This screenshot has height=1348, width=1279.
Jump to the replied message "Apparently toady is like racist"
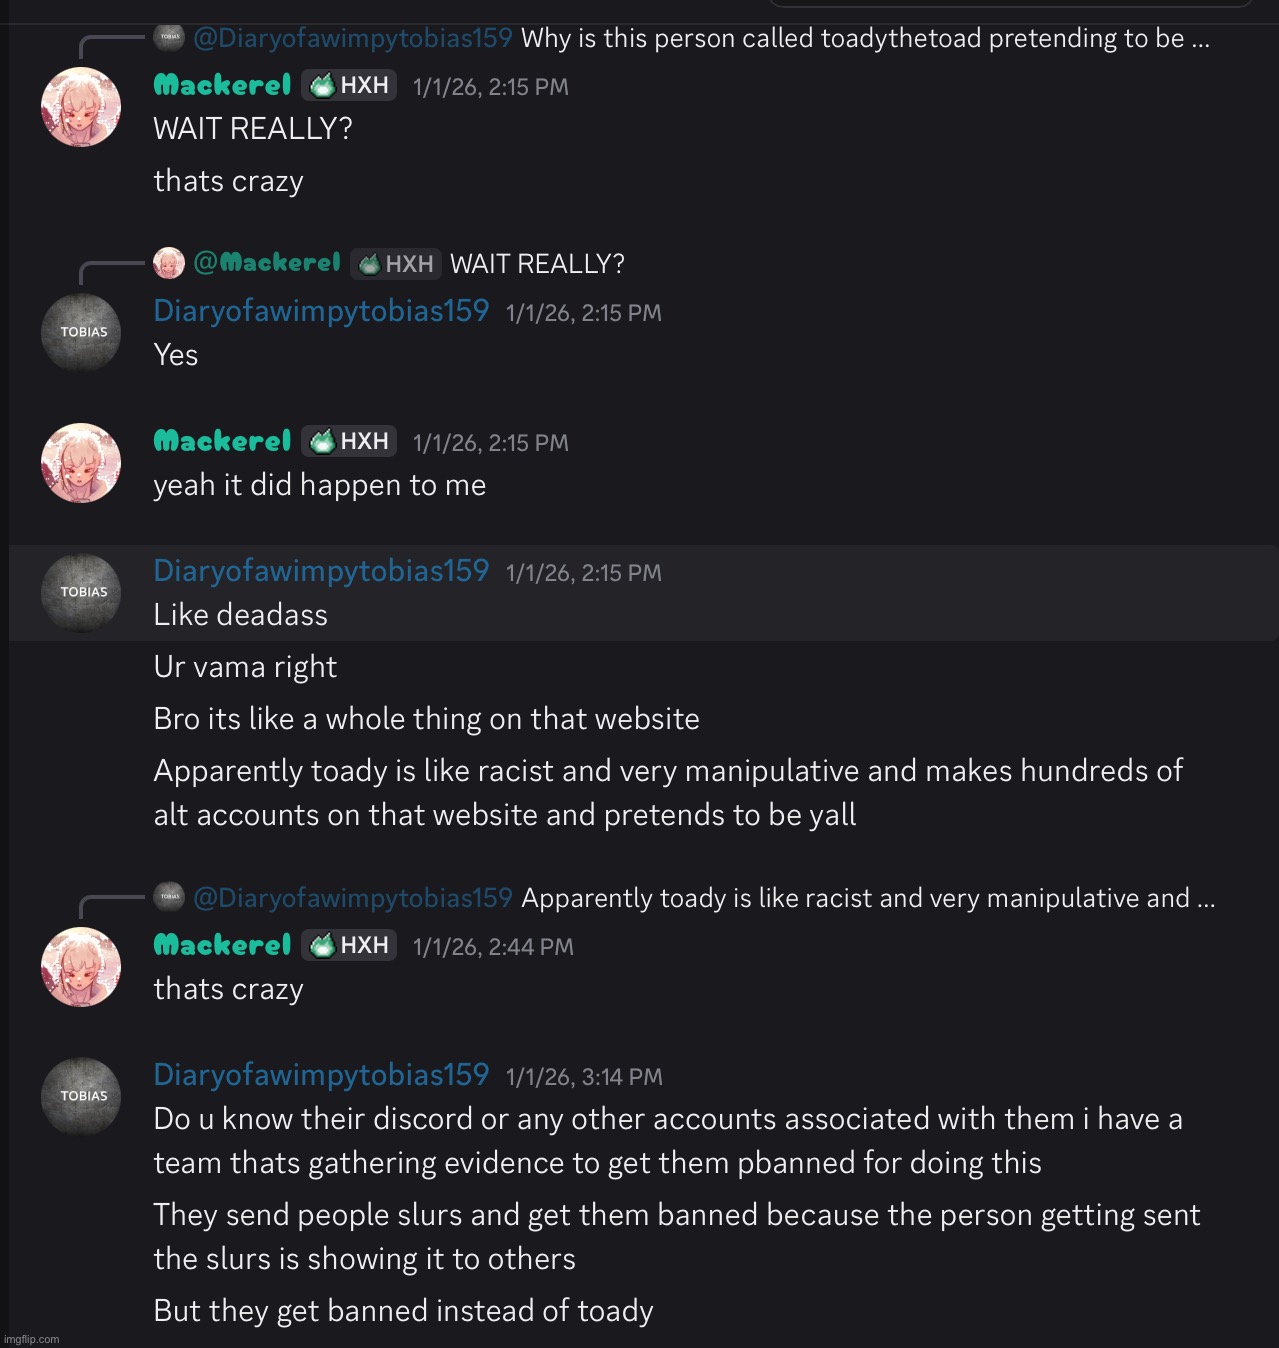click(867, 898)
